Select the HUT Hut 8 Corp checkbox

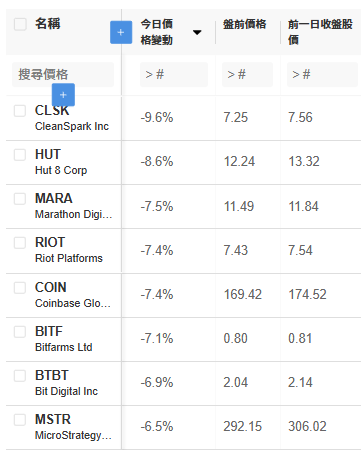[x=20, y=155]
